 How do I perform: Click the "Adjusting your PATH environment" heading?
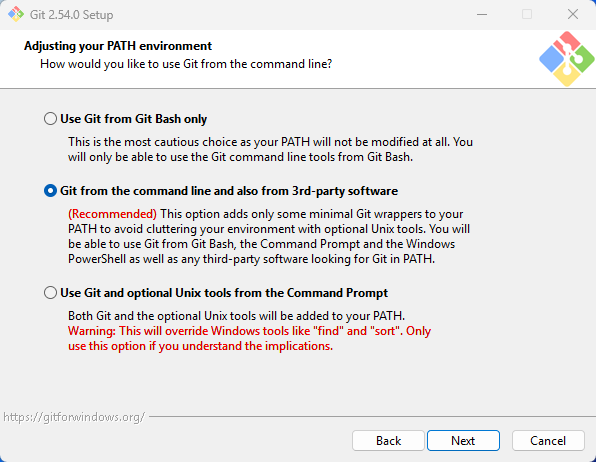coord(118,46)
